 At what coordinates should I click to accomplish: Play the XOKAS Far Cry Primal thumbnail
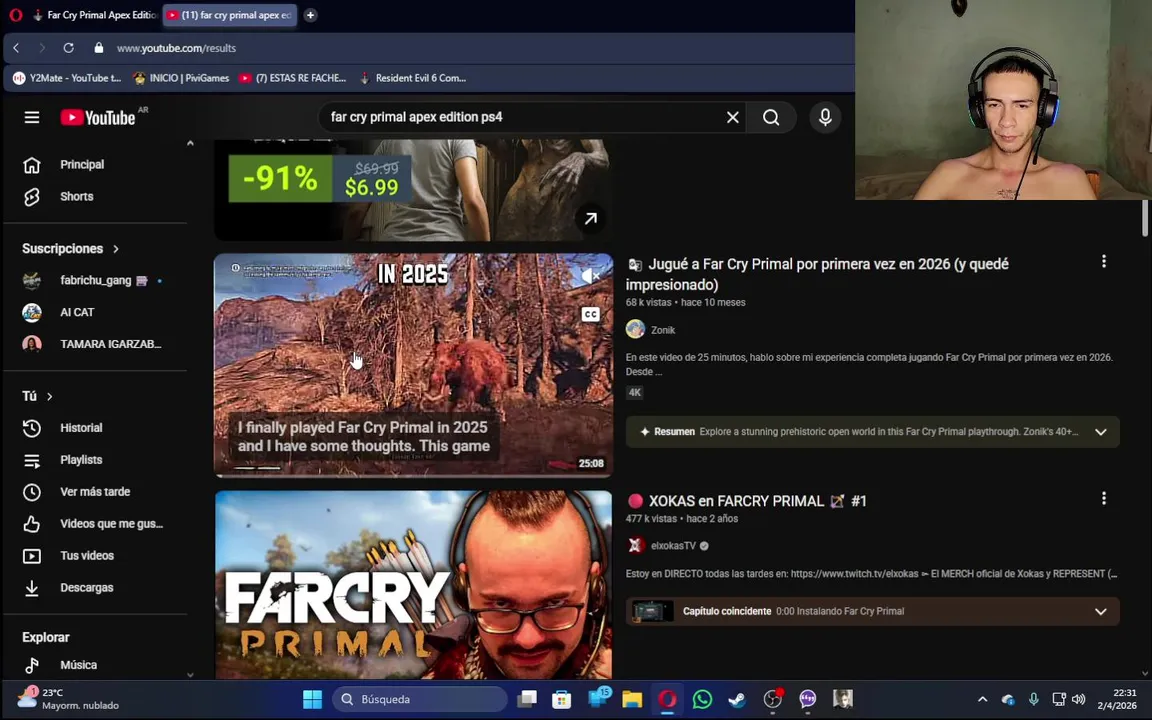414,585
